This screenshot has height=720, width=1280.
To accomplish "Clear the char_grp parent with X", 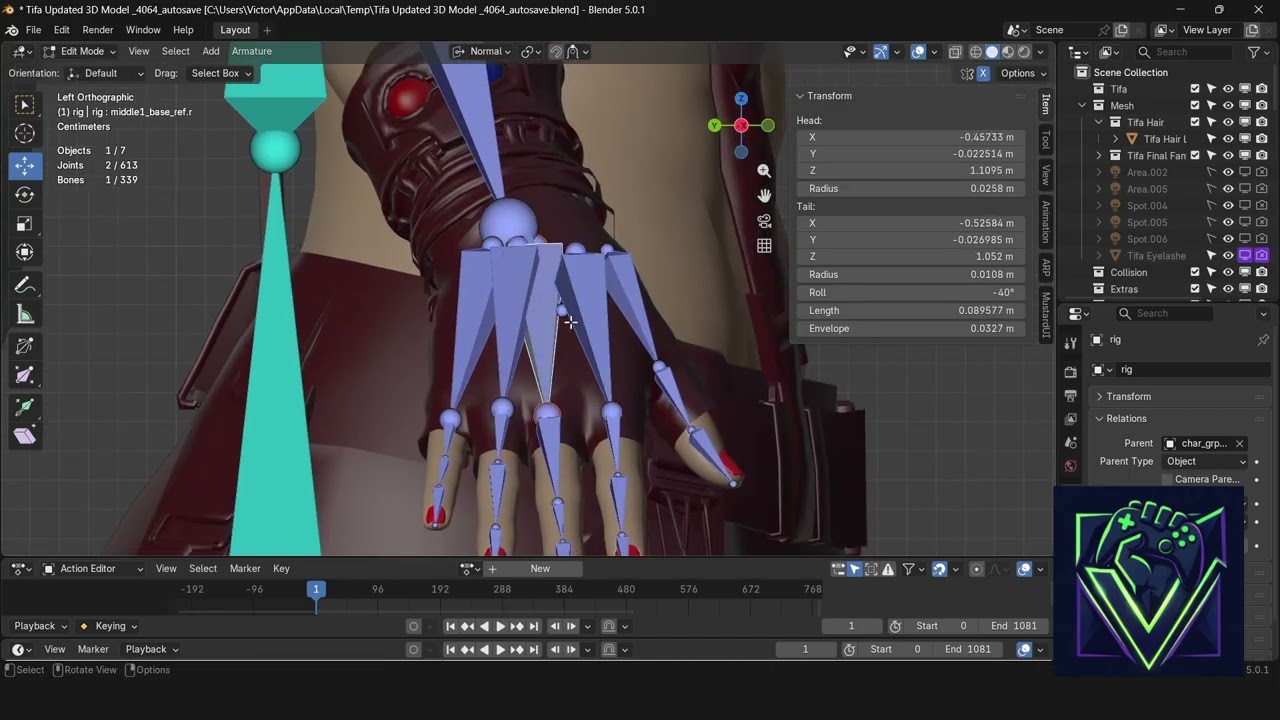I will click(x=1239, y=444).
